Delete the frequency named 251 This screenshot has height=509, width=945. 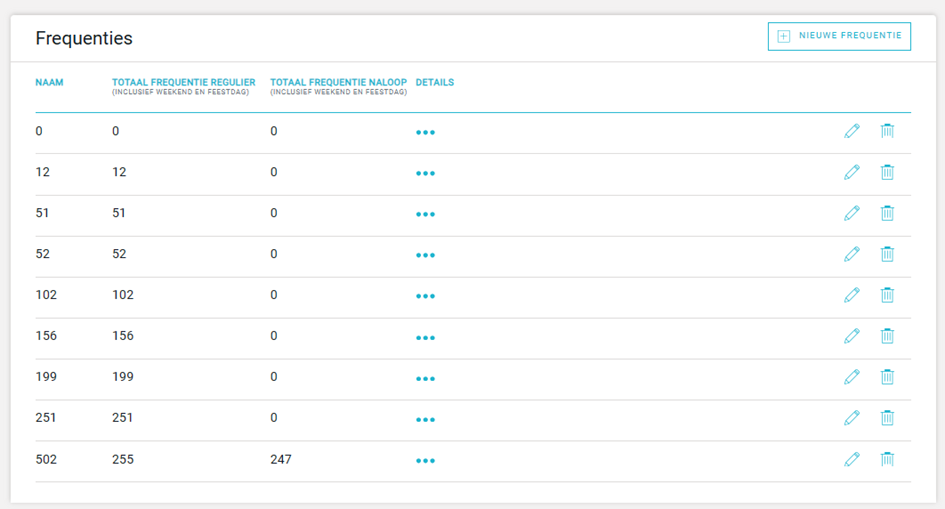tap(887, 417)
